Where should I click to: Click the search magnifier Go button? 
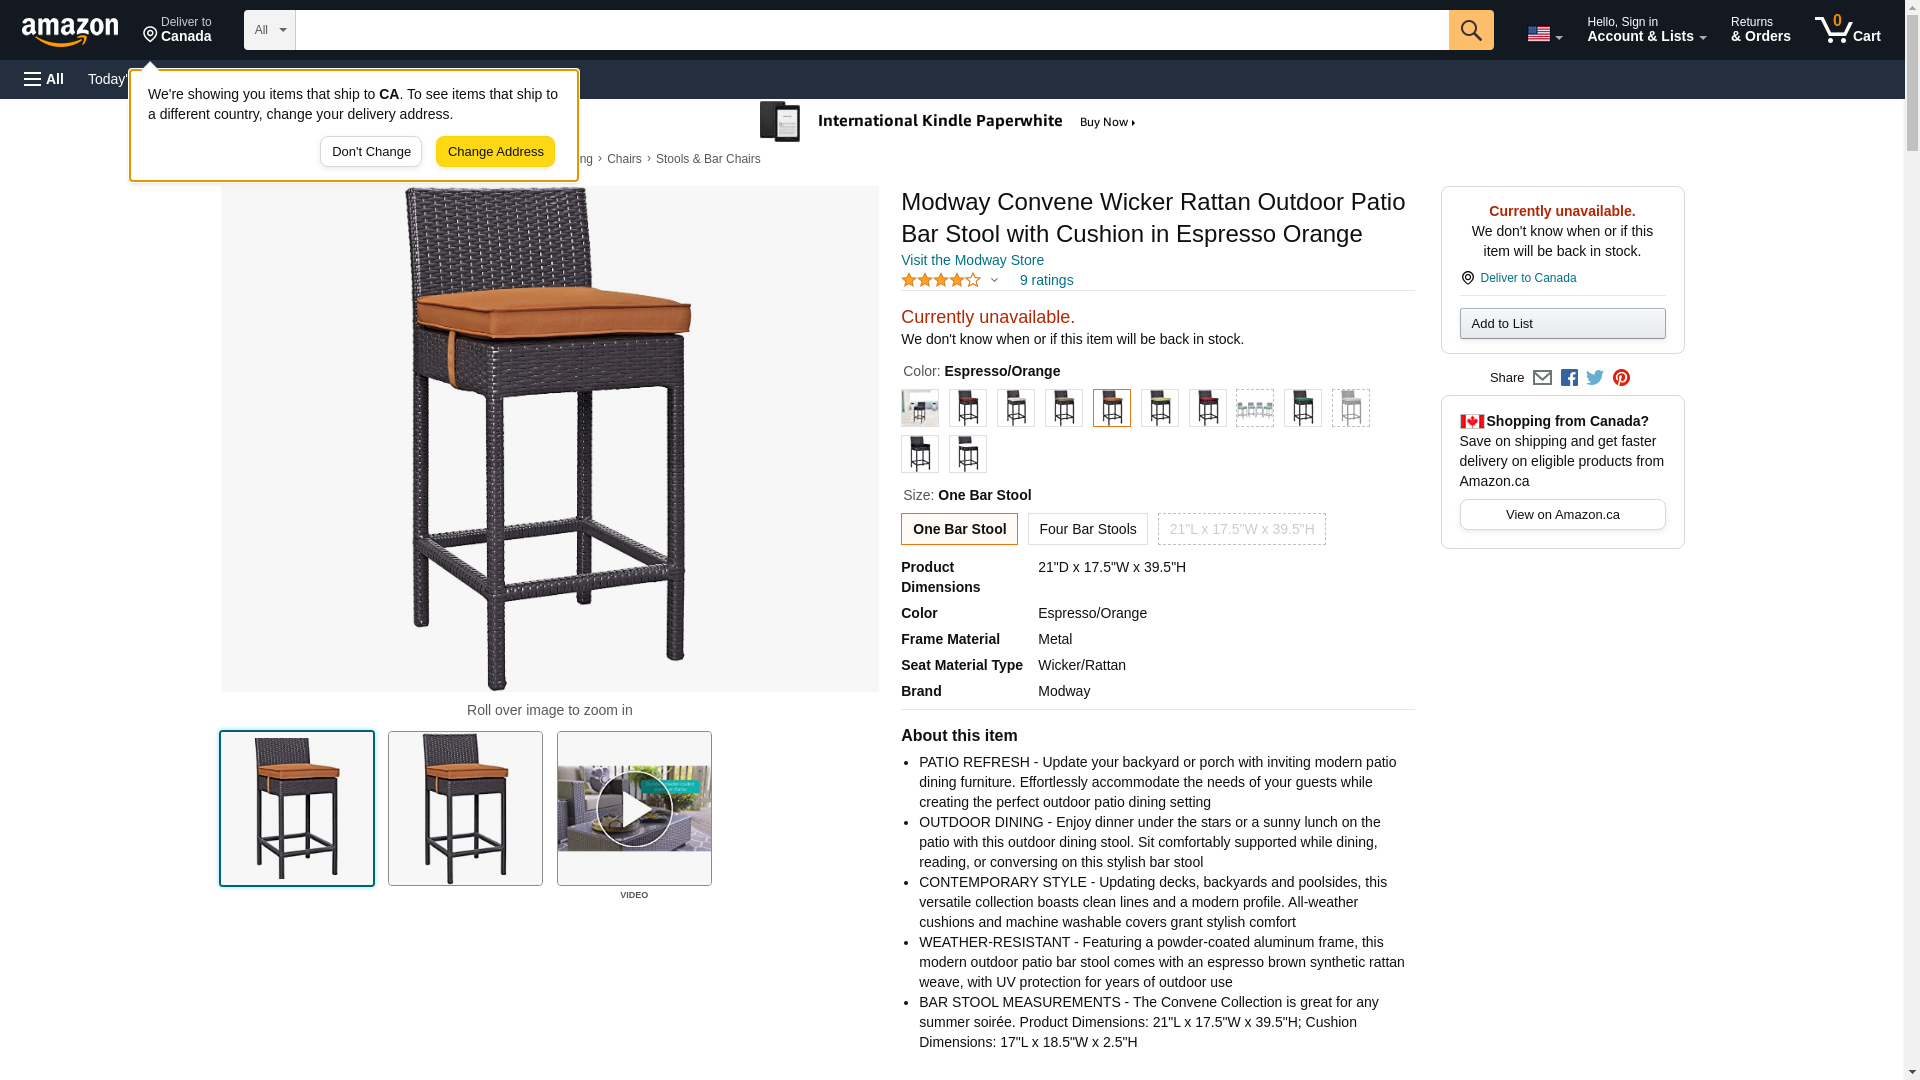pos(1470,30)
